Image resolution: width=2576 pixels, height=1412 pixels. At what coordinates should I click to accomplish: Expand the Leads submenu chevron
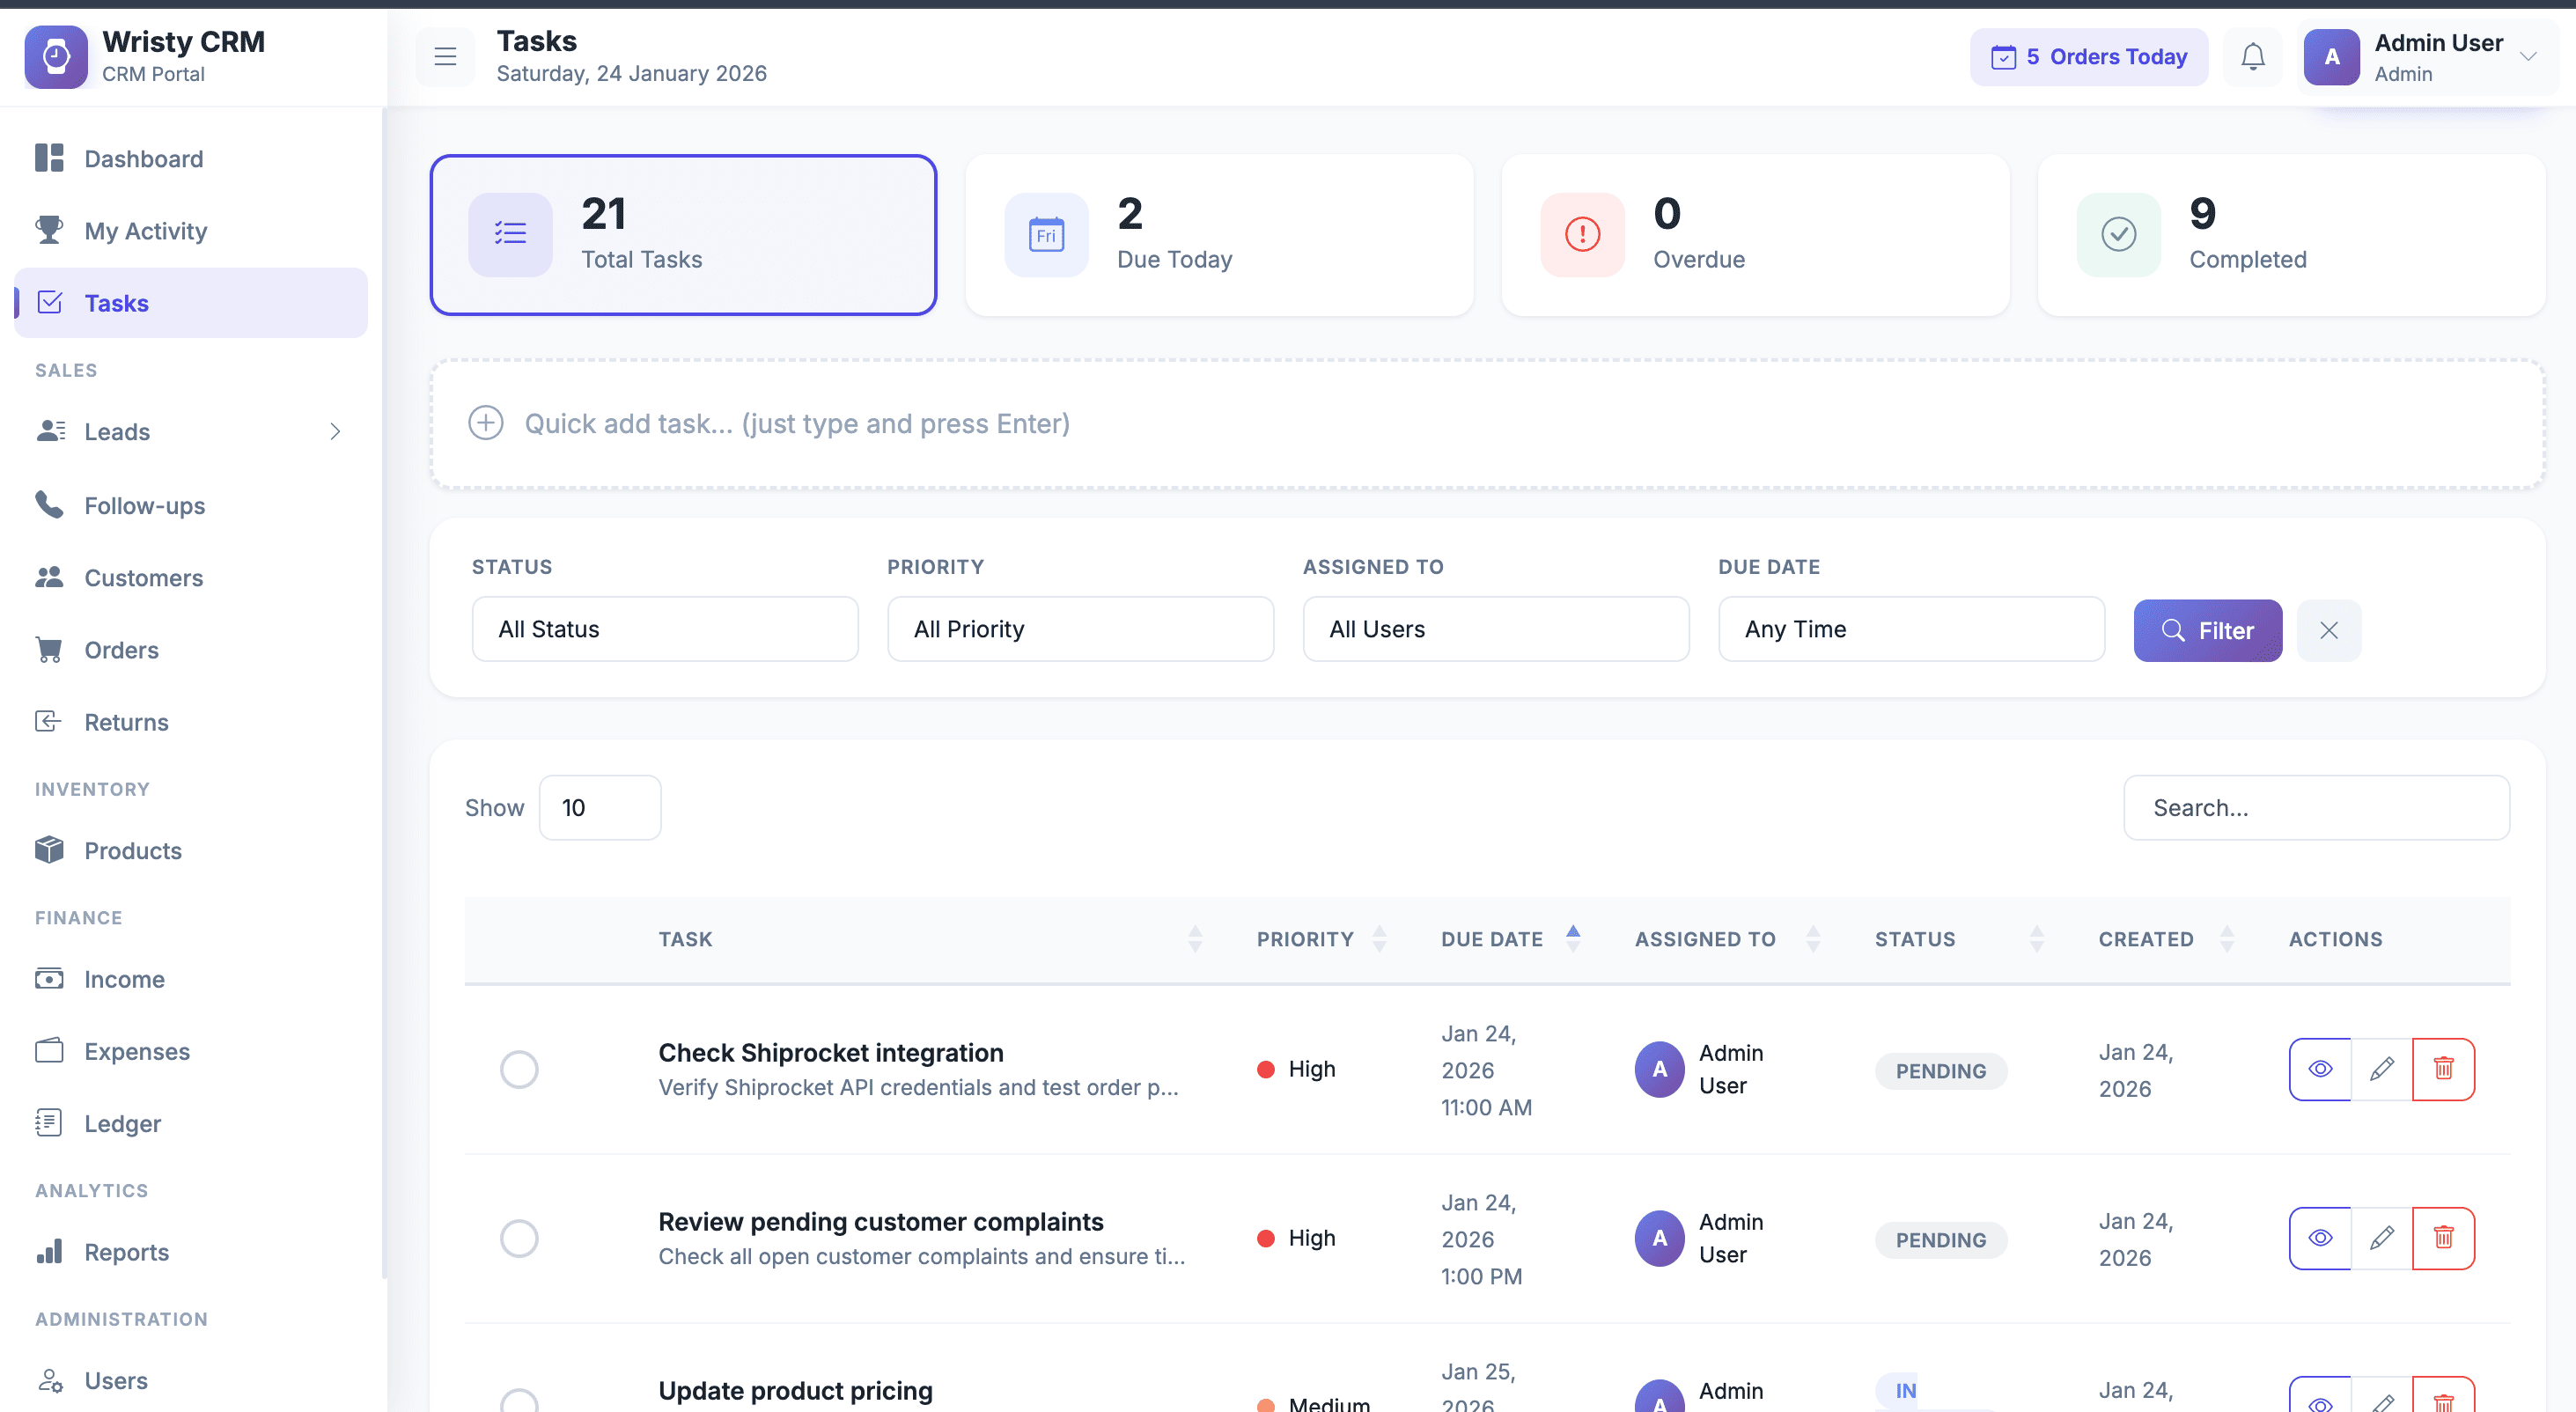[335, 432]
